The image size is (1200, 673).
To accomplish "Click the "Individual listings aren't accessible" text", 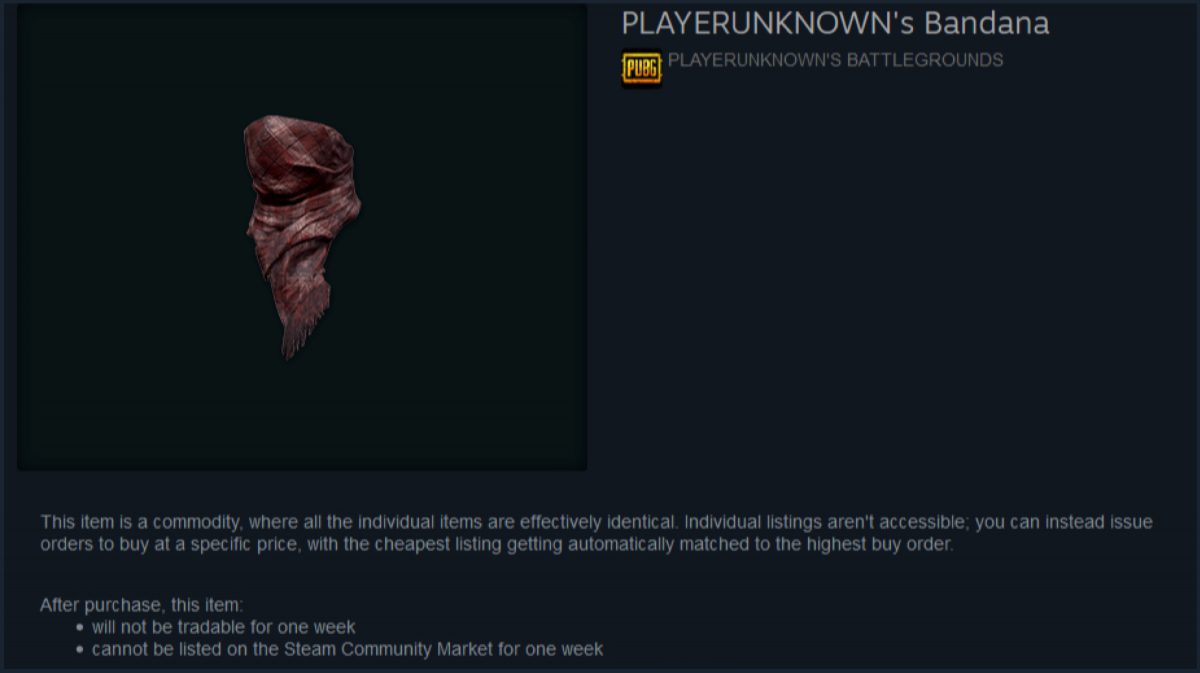I will pos(826,522).
